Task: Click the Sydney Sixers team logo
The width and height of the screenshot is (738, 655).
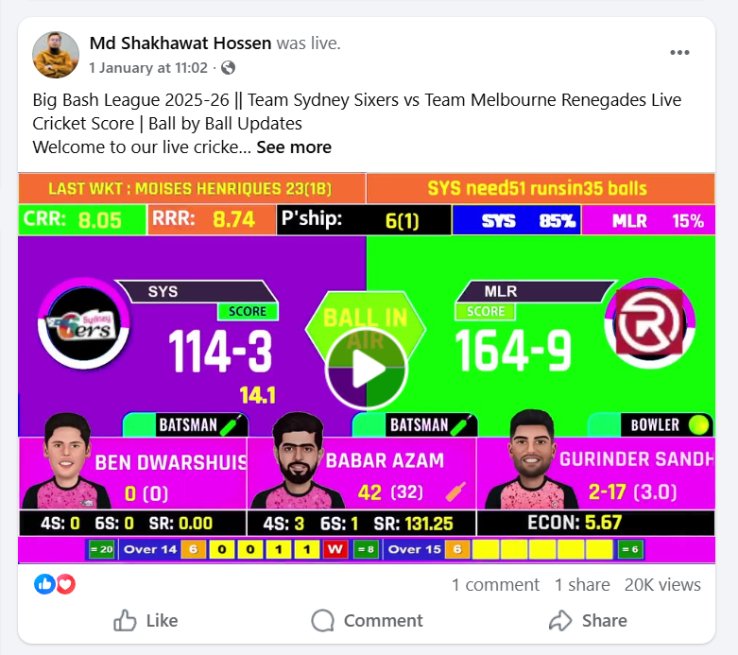Action: (84, 324)
